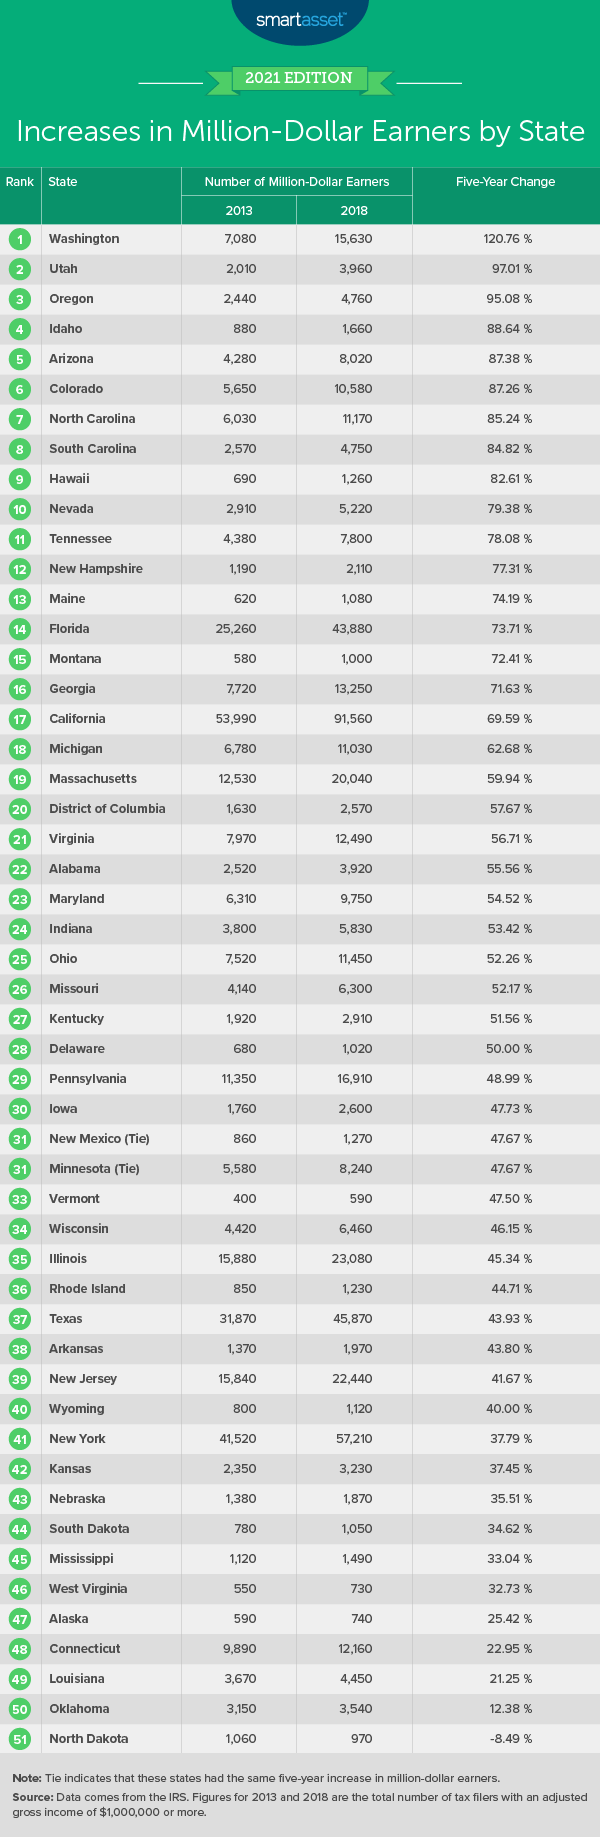Click the rank 48 badge for Connecticut
The image size is (600, 1837).
(20, 1649)
